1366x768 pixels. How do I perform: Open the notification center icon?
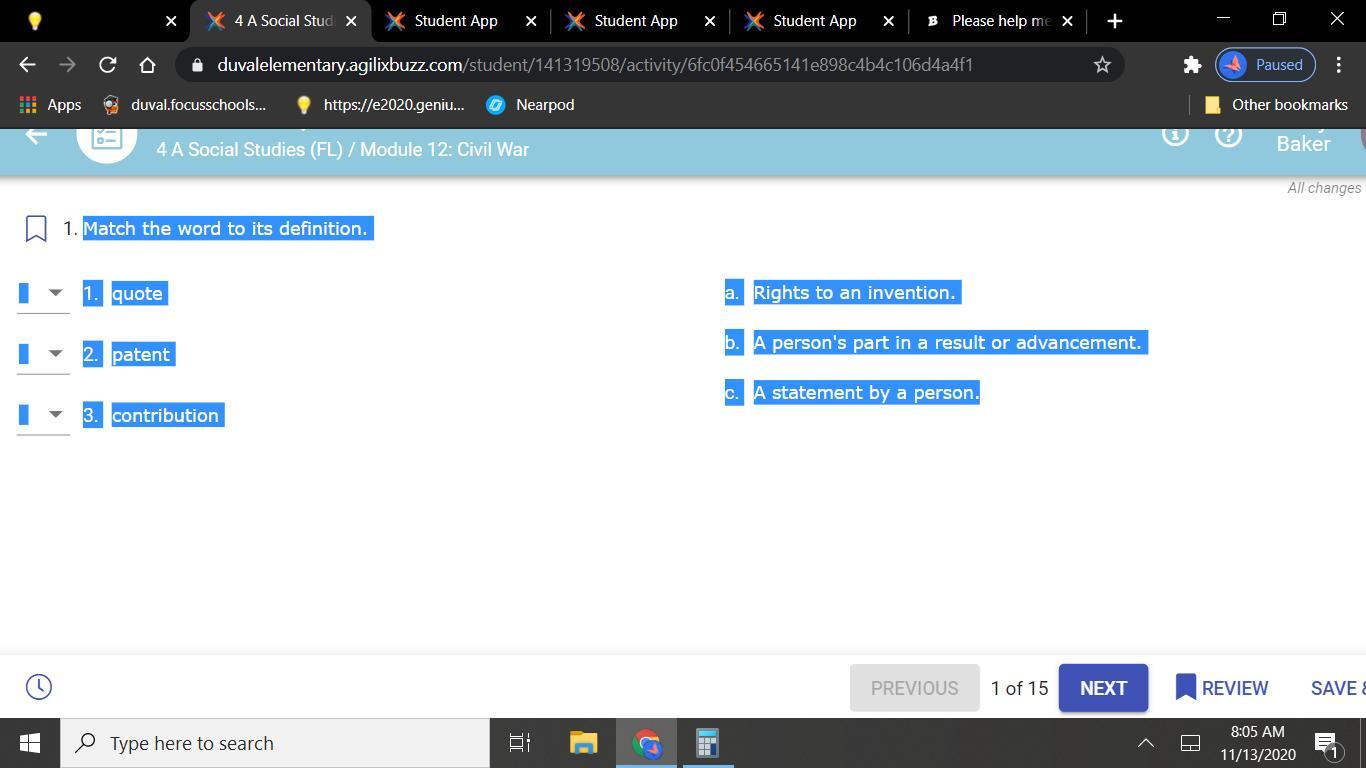pos(1327,744)
